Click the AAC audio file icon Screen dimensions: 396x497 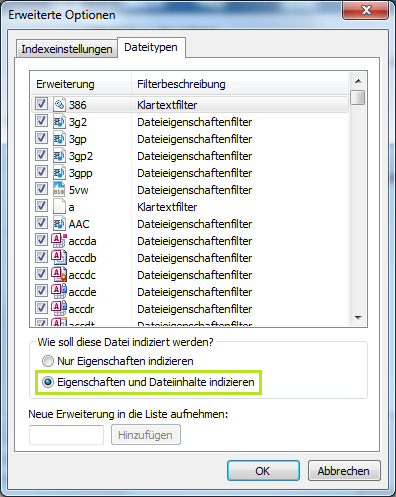pyautogui.click(x=59, y=224)
